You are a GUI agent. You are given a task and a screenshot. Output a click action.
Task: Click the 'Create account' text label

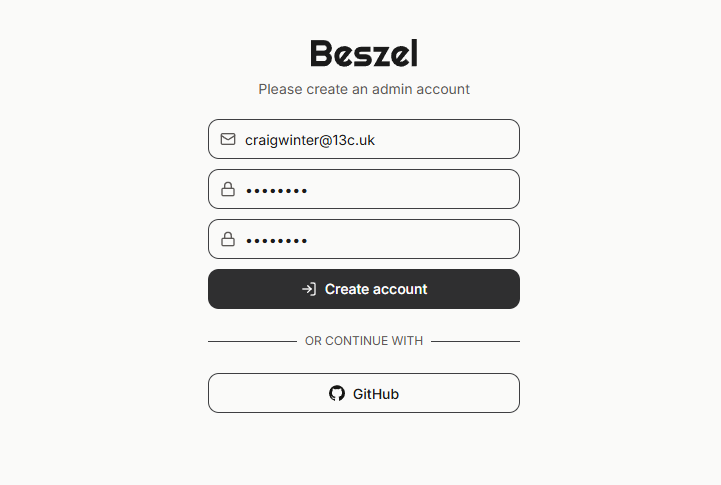point(376,289)
